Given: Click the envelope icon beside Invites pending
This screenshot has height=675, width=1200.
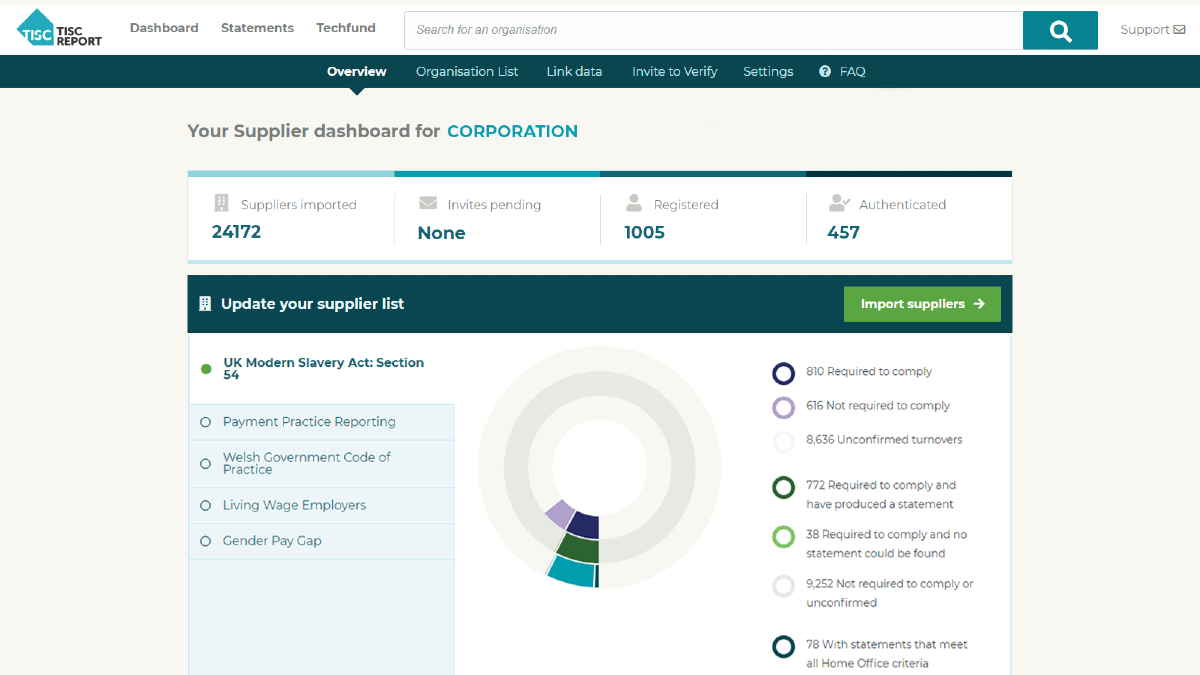Looking at the screenshot, I should (427, 203).
